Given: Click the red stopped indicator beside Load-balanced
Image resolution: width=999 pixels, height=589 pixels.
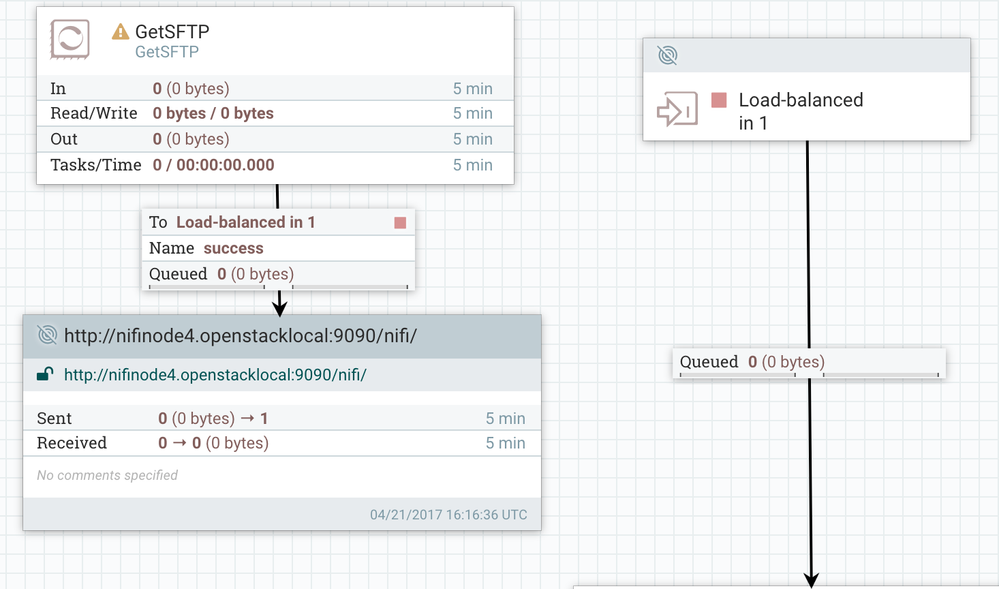Looking at the screenshot, I should click(x=718, y=100).
